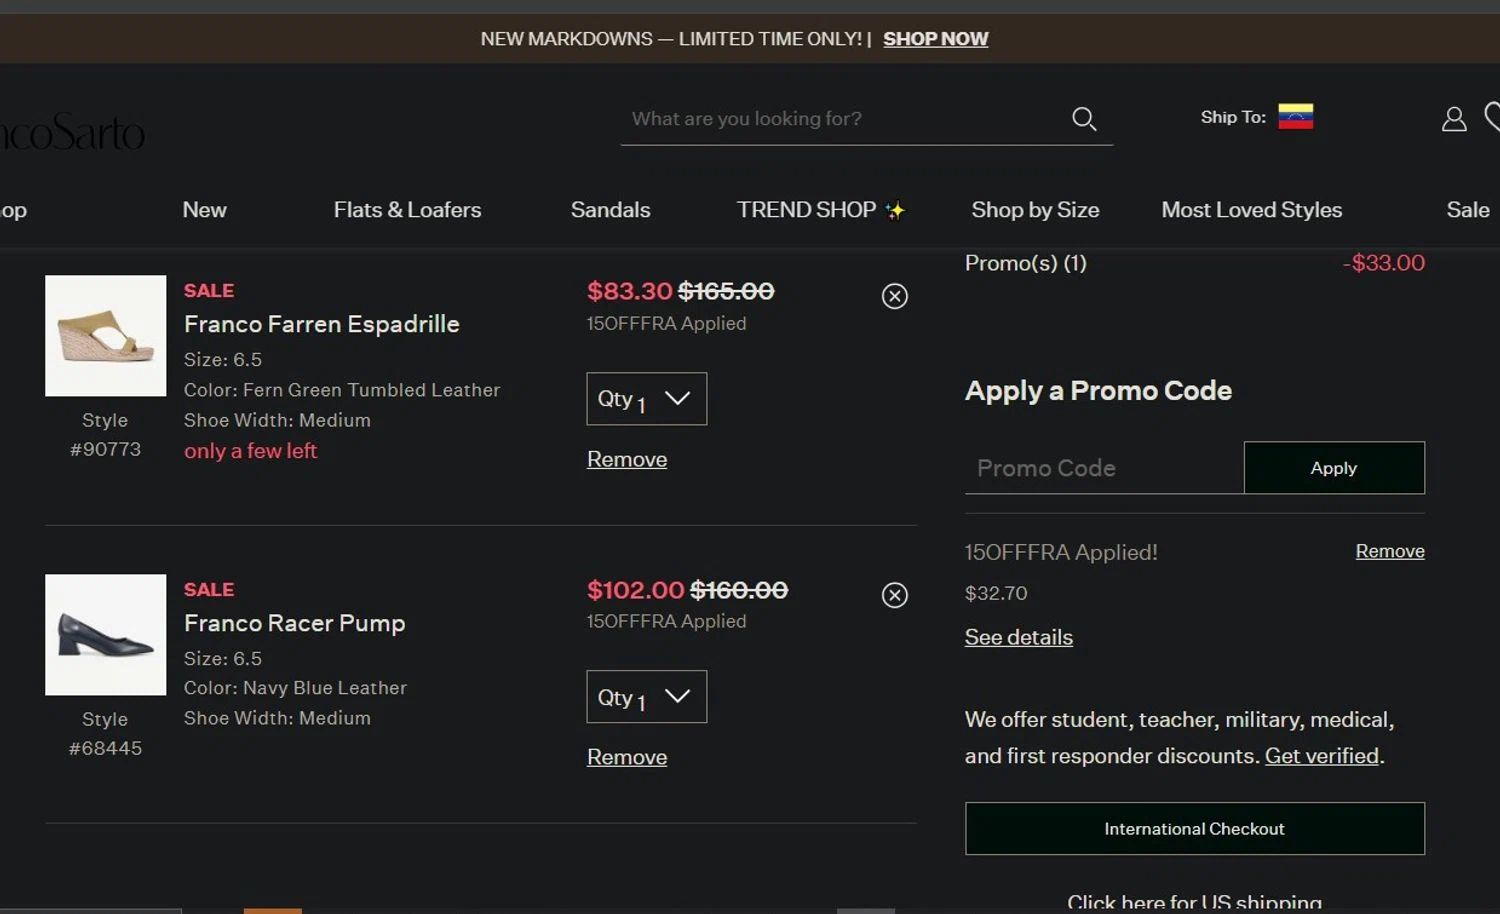Open See details for promo
1500x914 pixels.
click(x=1018, y=637)
